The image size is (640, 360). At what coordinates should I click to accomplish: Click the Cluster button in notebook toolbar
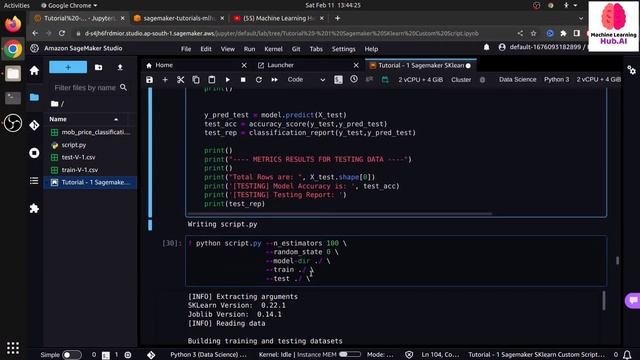pos(461,80)
